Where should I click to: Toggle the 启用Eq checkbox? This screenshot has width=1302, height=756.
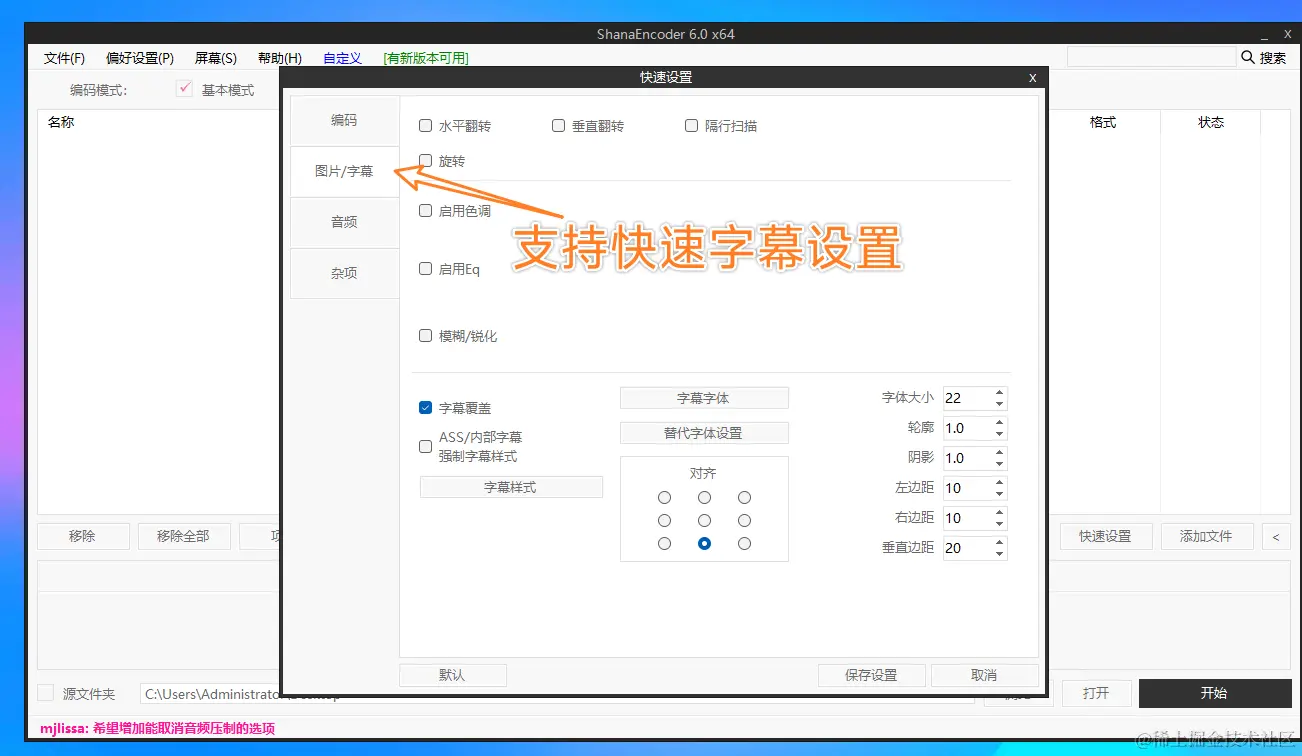(x=426, y=269)
